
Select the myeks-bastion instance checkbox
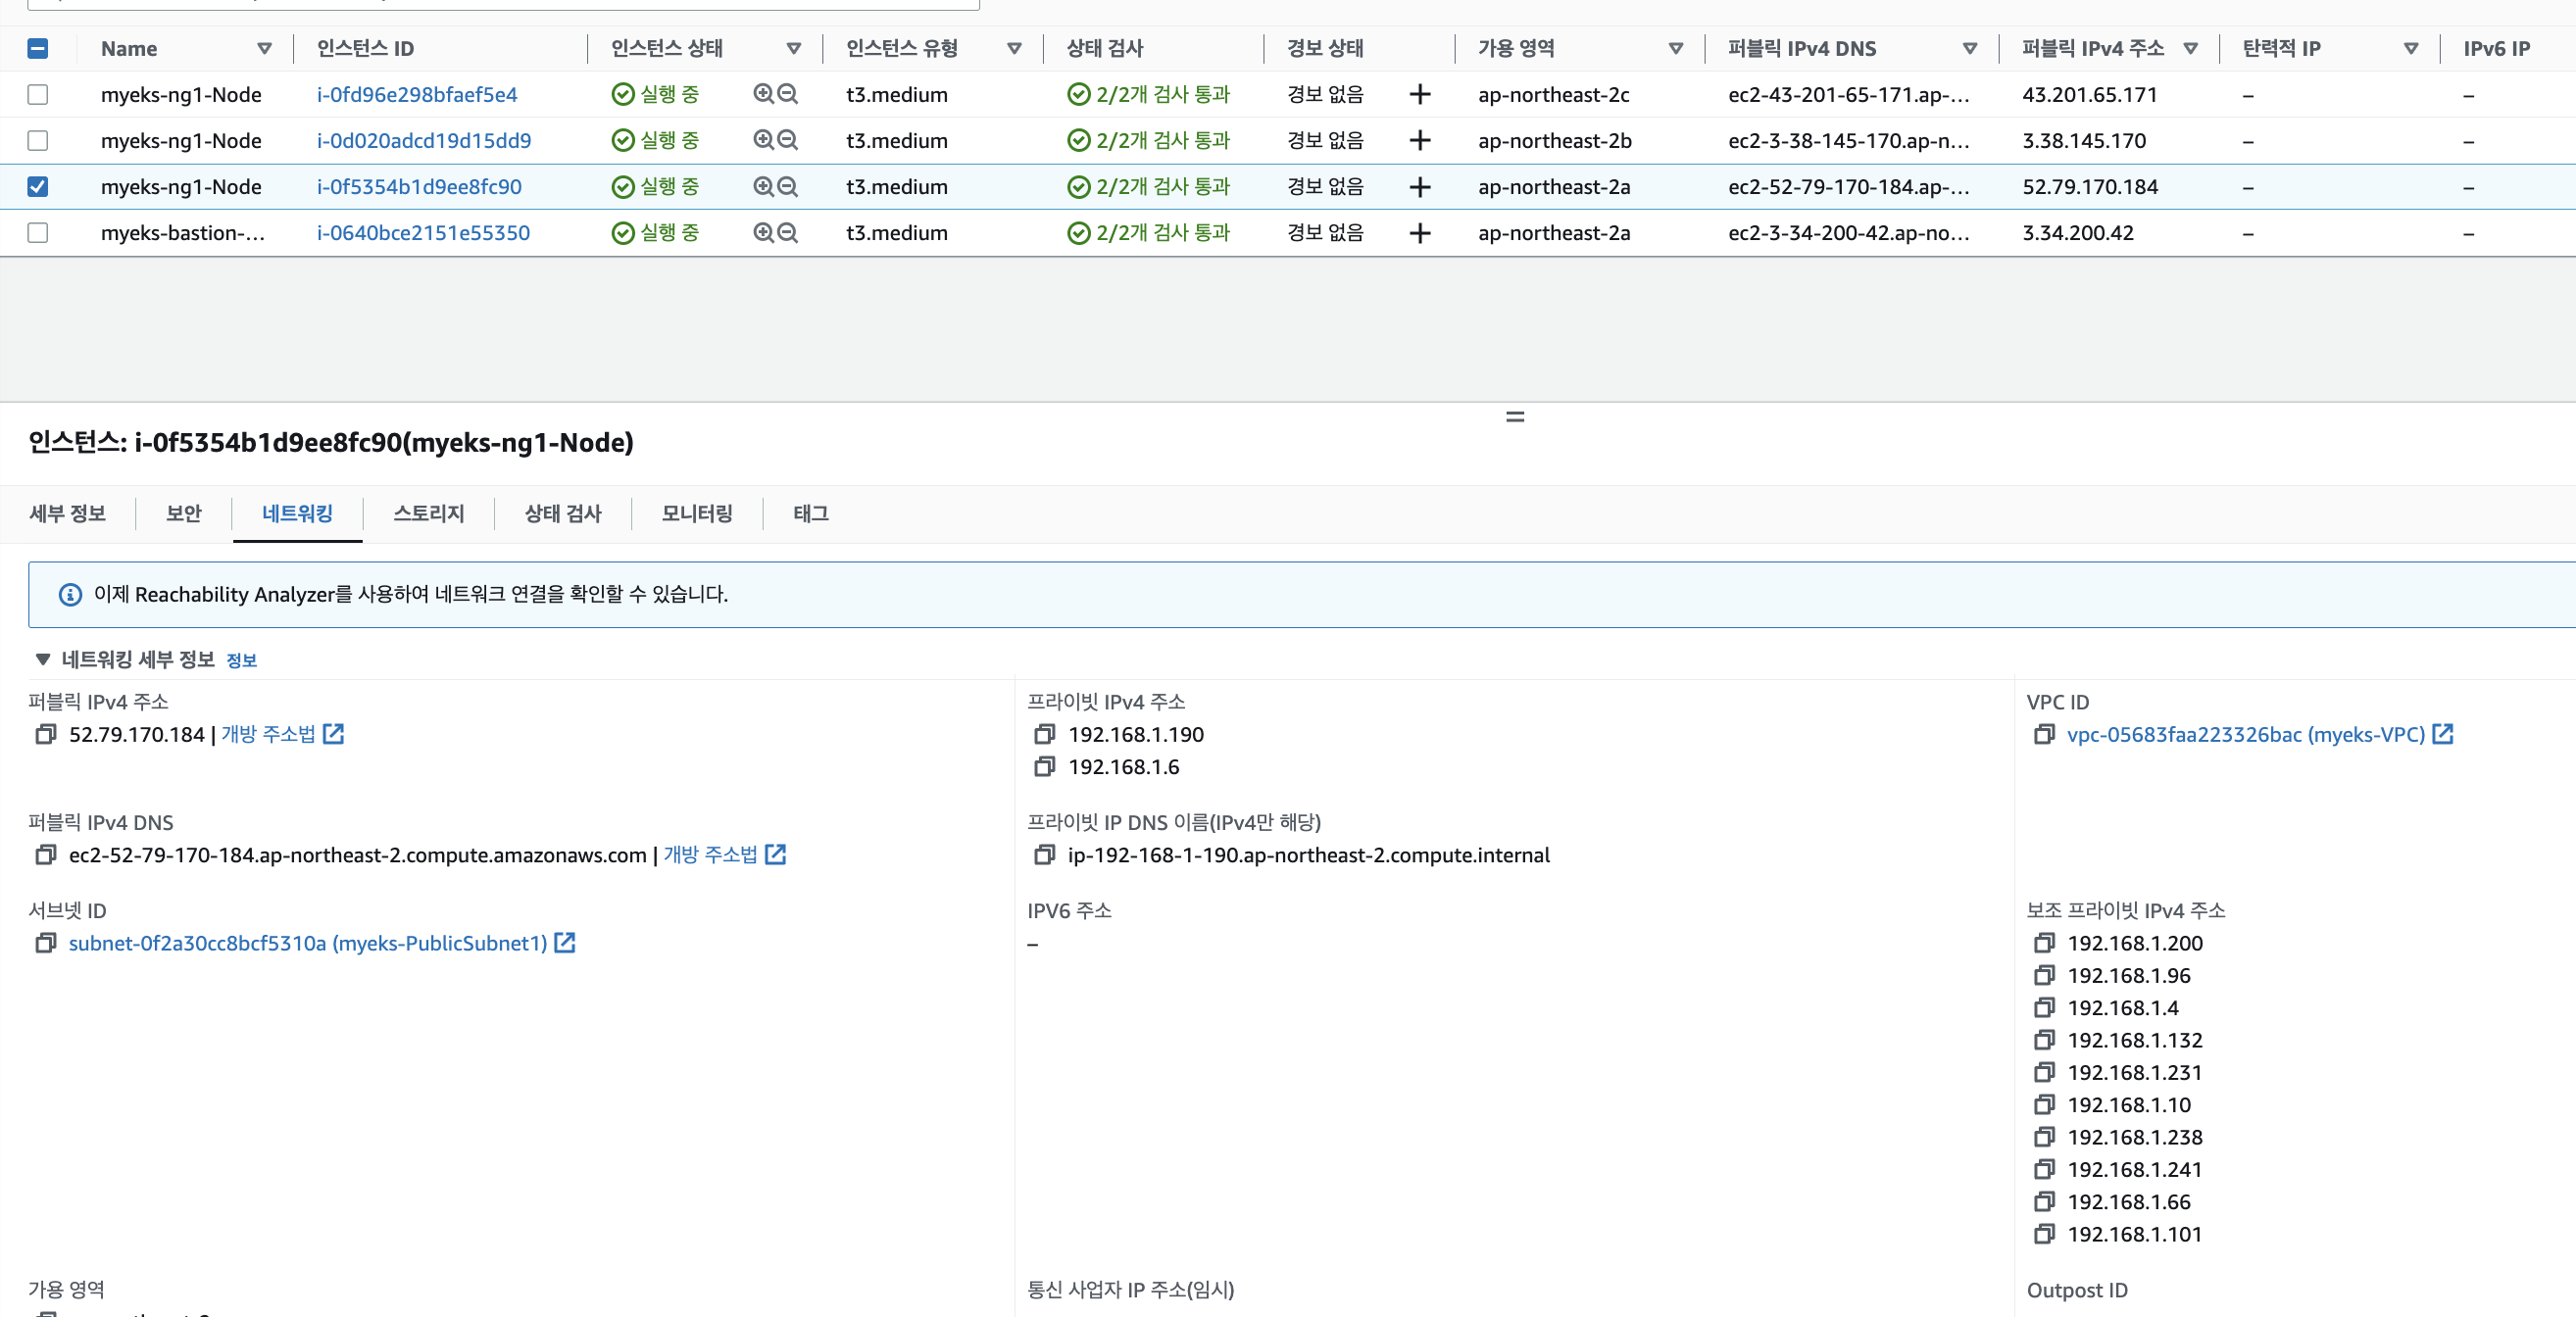coord(38,233)
